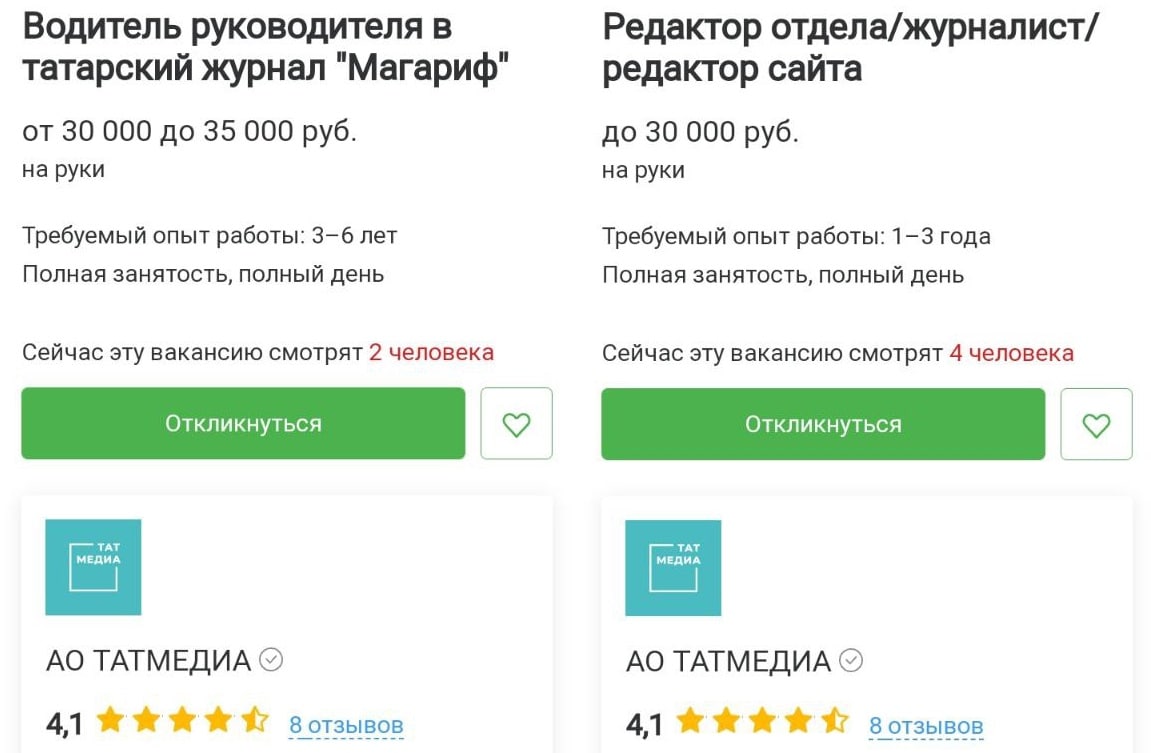
Task: Open the TATMEDIA logo under the editor vacancy
Action: tap(673, 567)
